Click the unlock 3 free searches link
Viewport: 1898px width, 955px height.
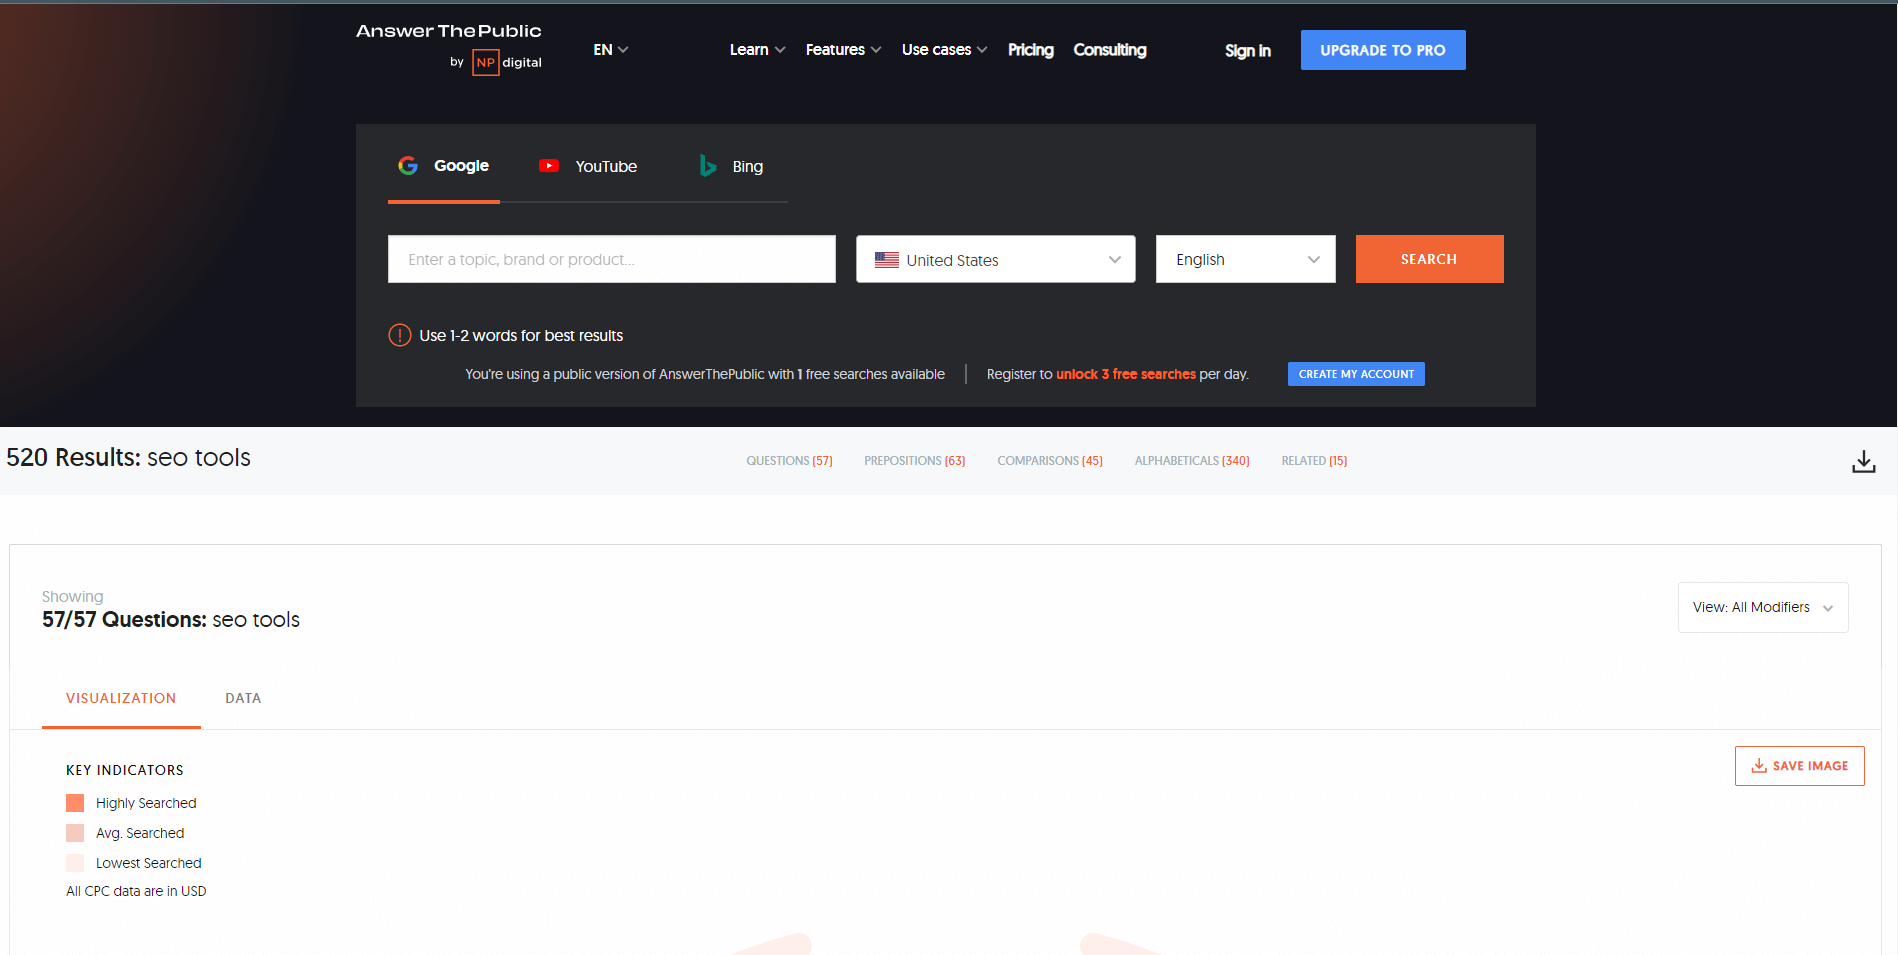pos(1126,374)
